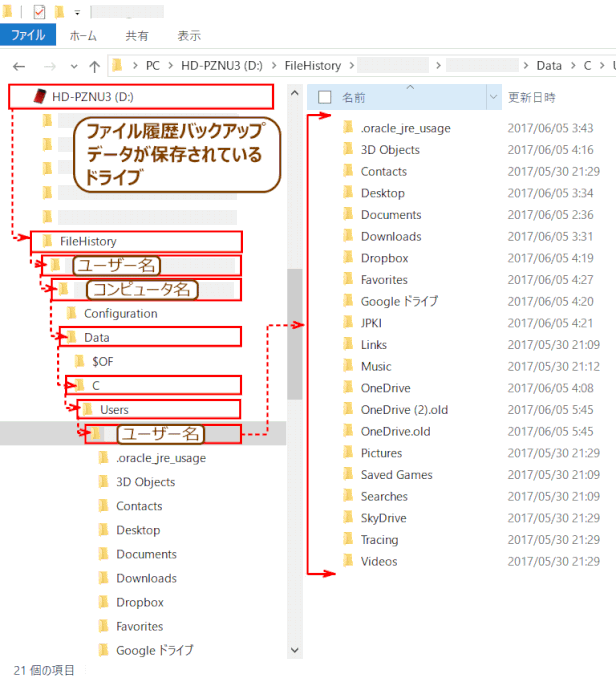Click FileHistory in the address breadcrumb

[313, 66]
